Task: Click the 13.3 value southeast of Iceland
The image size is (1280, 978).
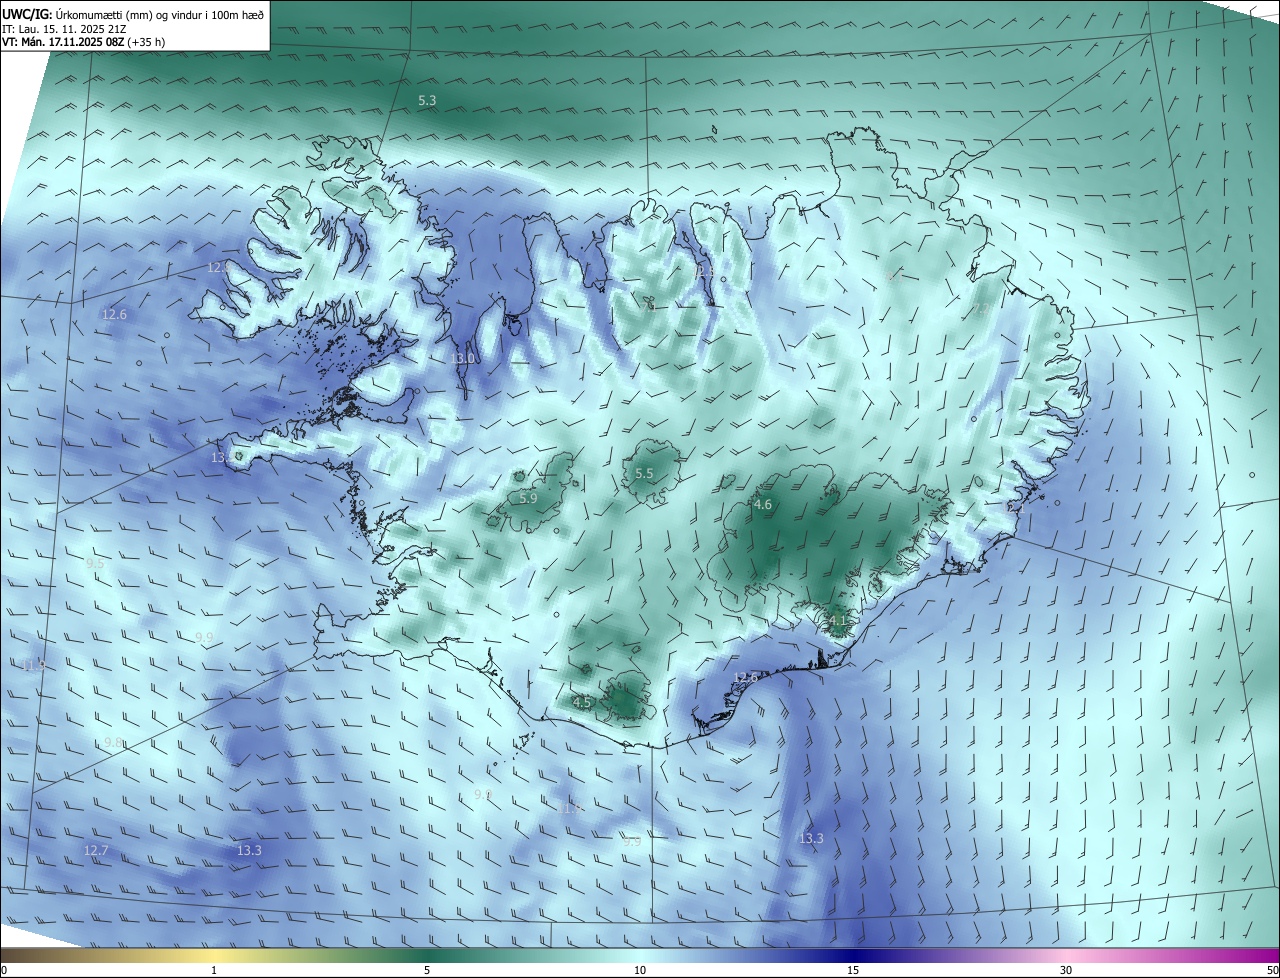Action: [x=811, y=839]
